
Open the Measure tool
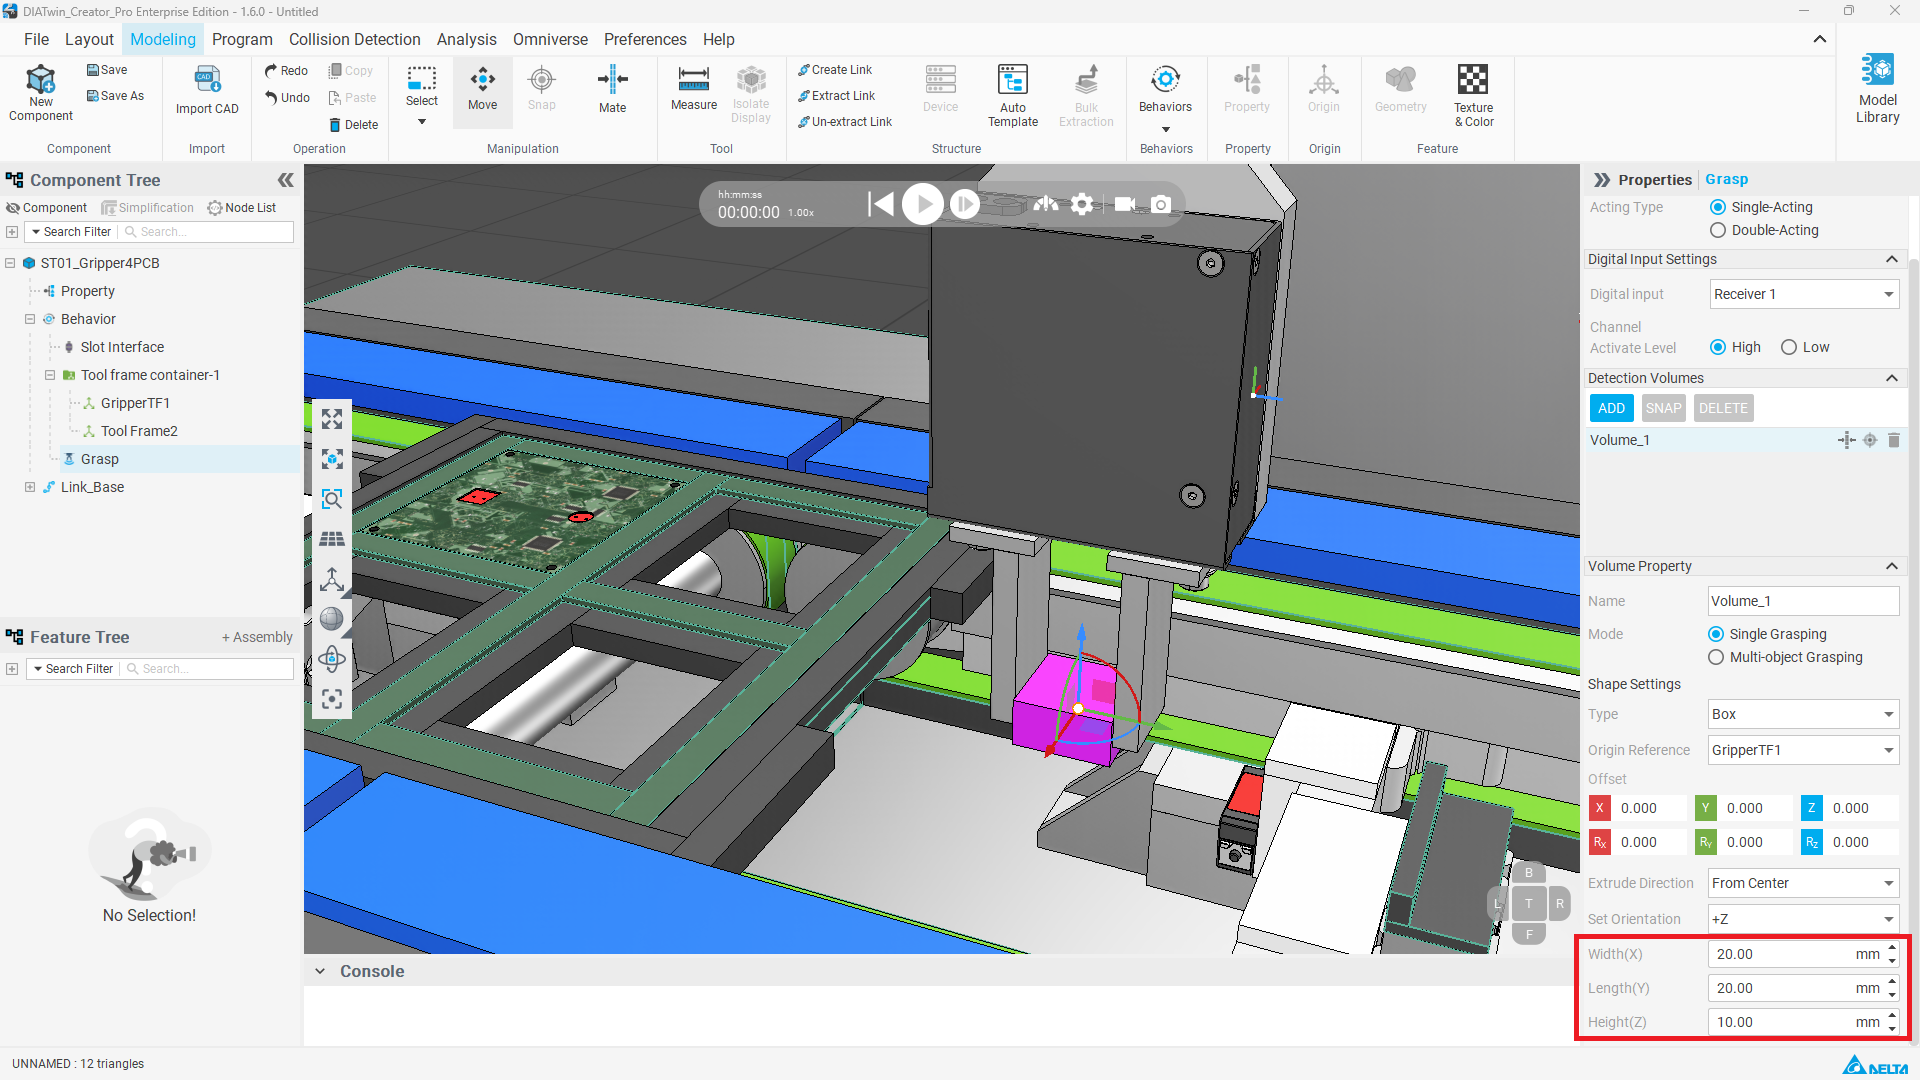(x=693, y=88)
